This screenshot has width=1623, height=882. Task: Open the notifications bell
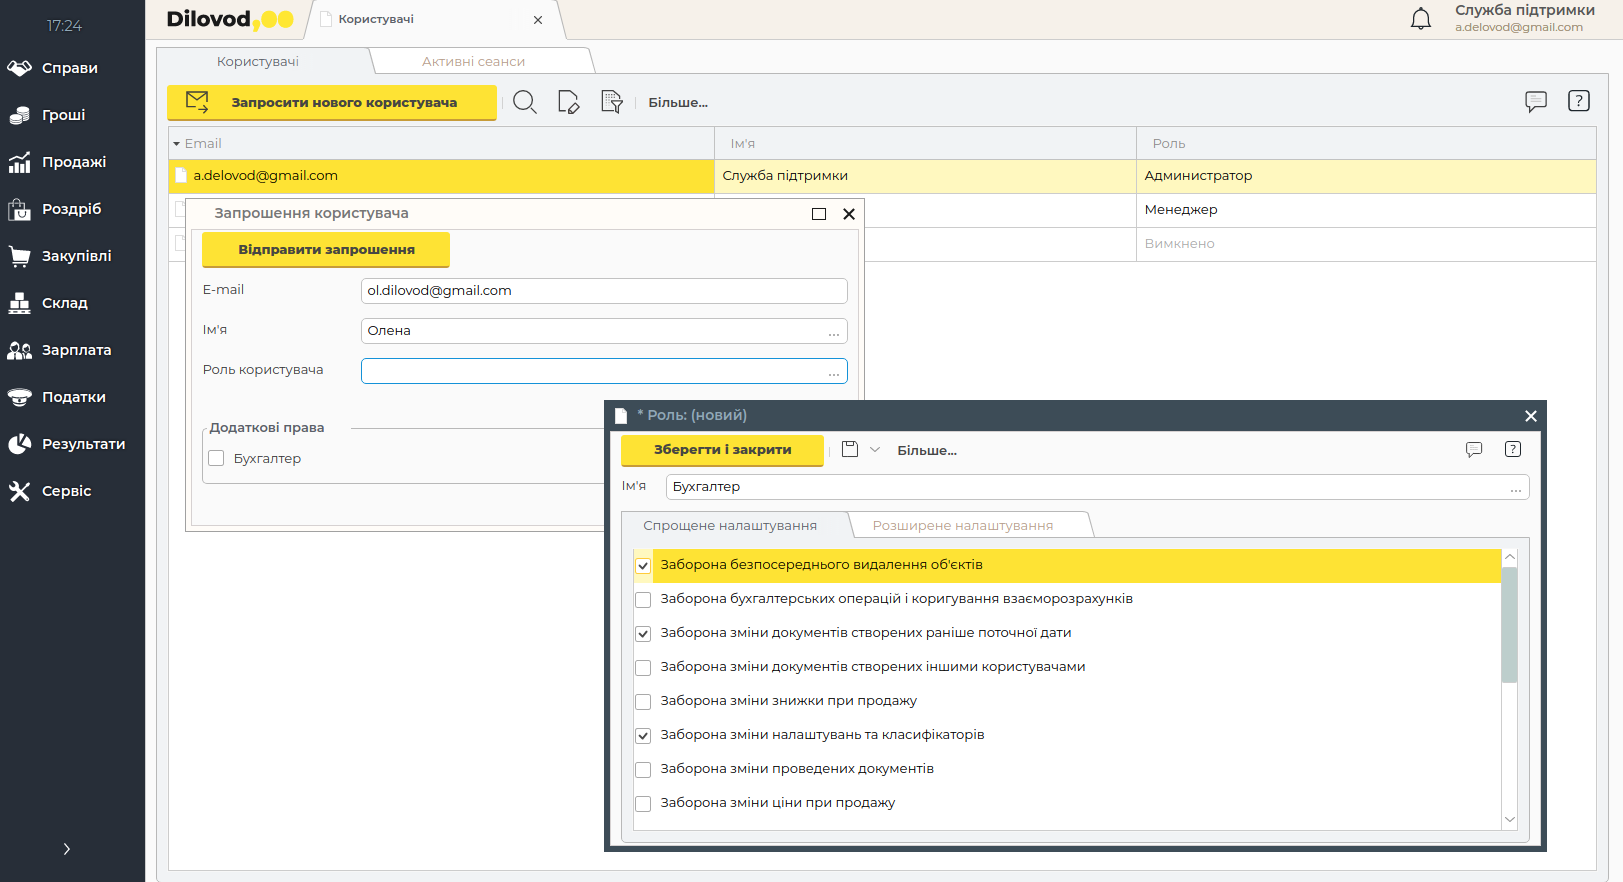pos(1420,19)
